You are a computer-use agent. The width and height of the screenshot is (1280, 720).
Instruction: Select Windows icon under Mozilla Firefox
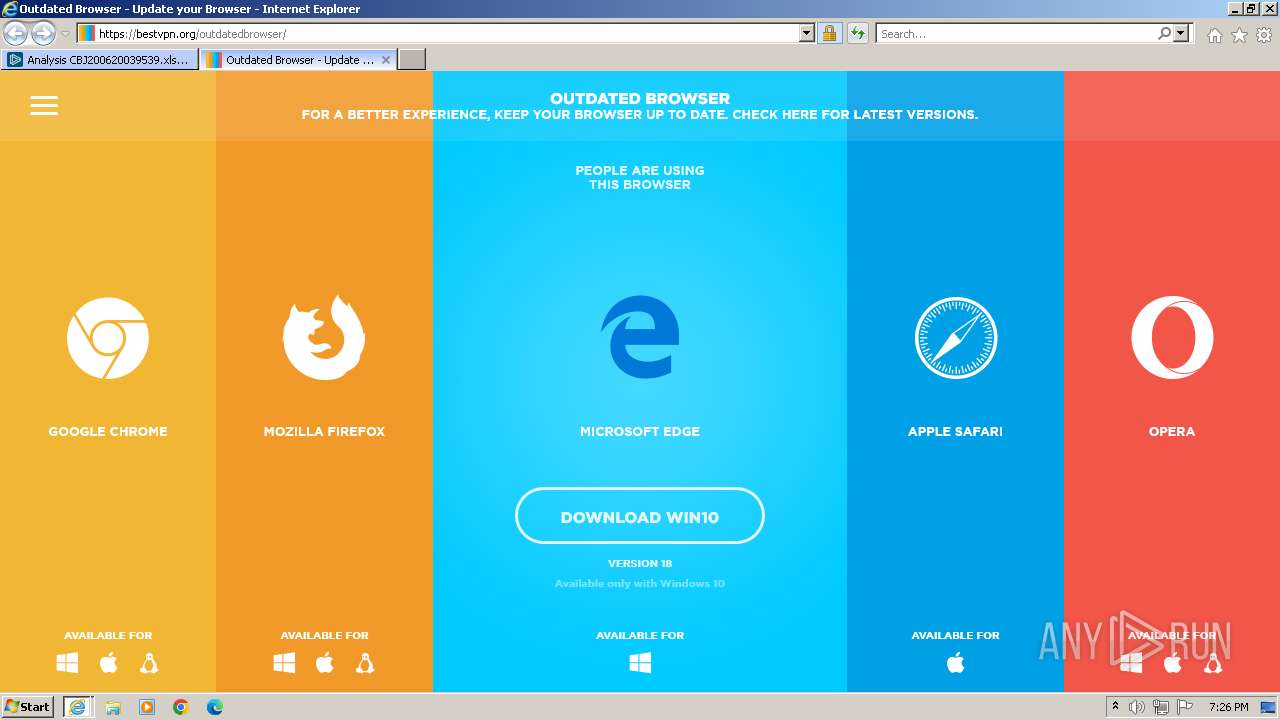284,663
